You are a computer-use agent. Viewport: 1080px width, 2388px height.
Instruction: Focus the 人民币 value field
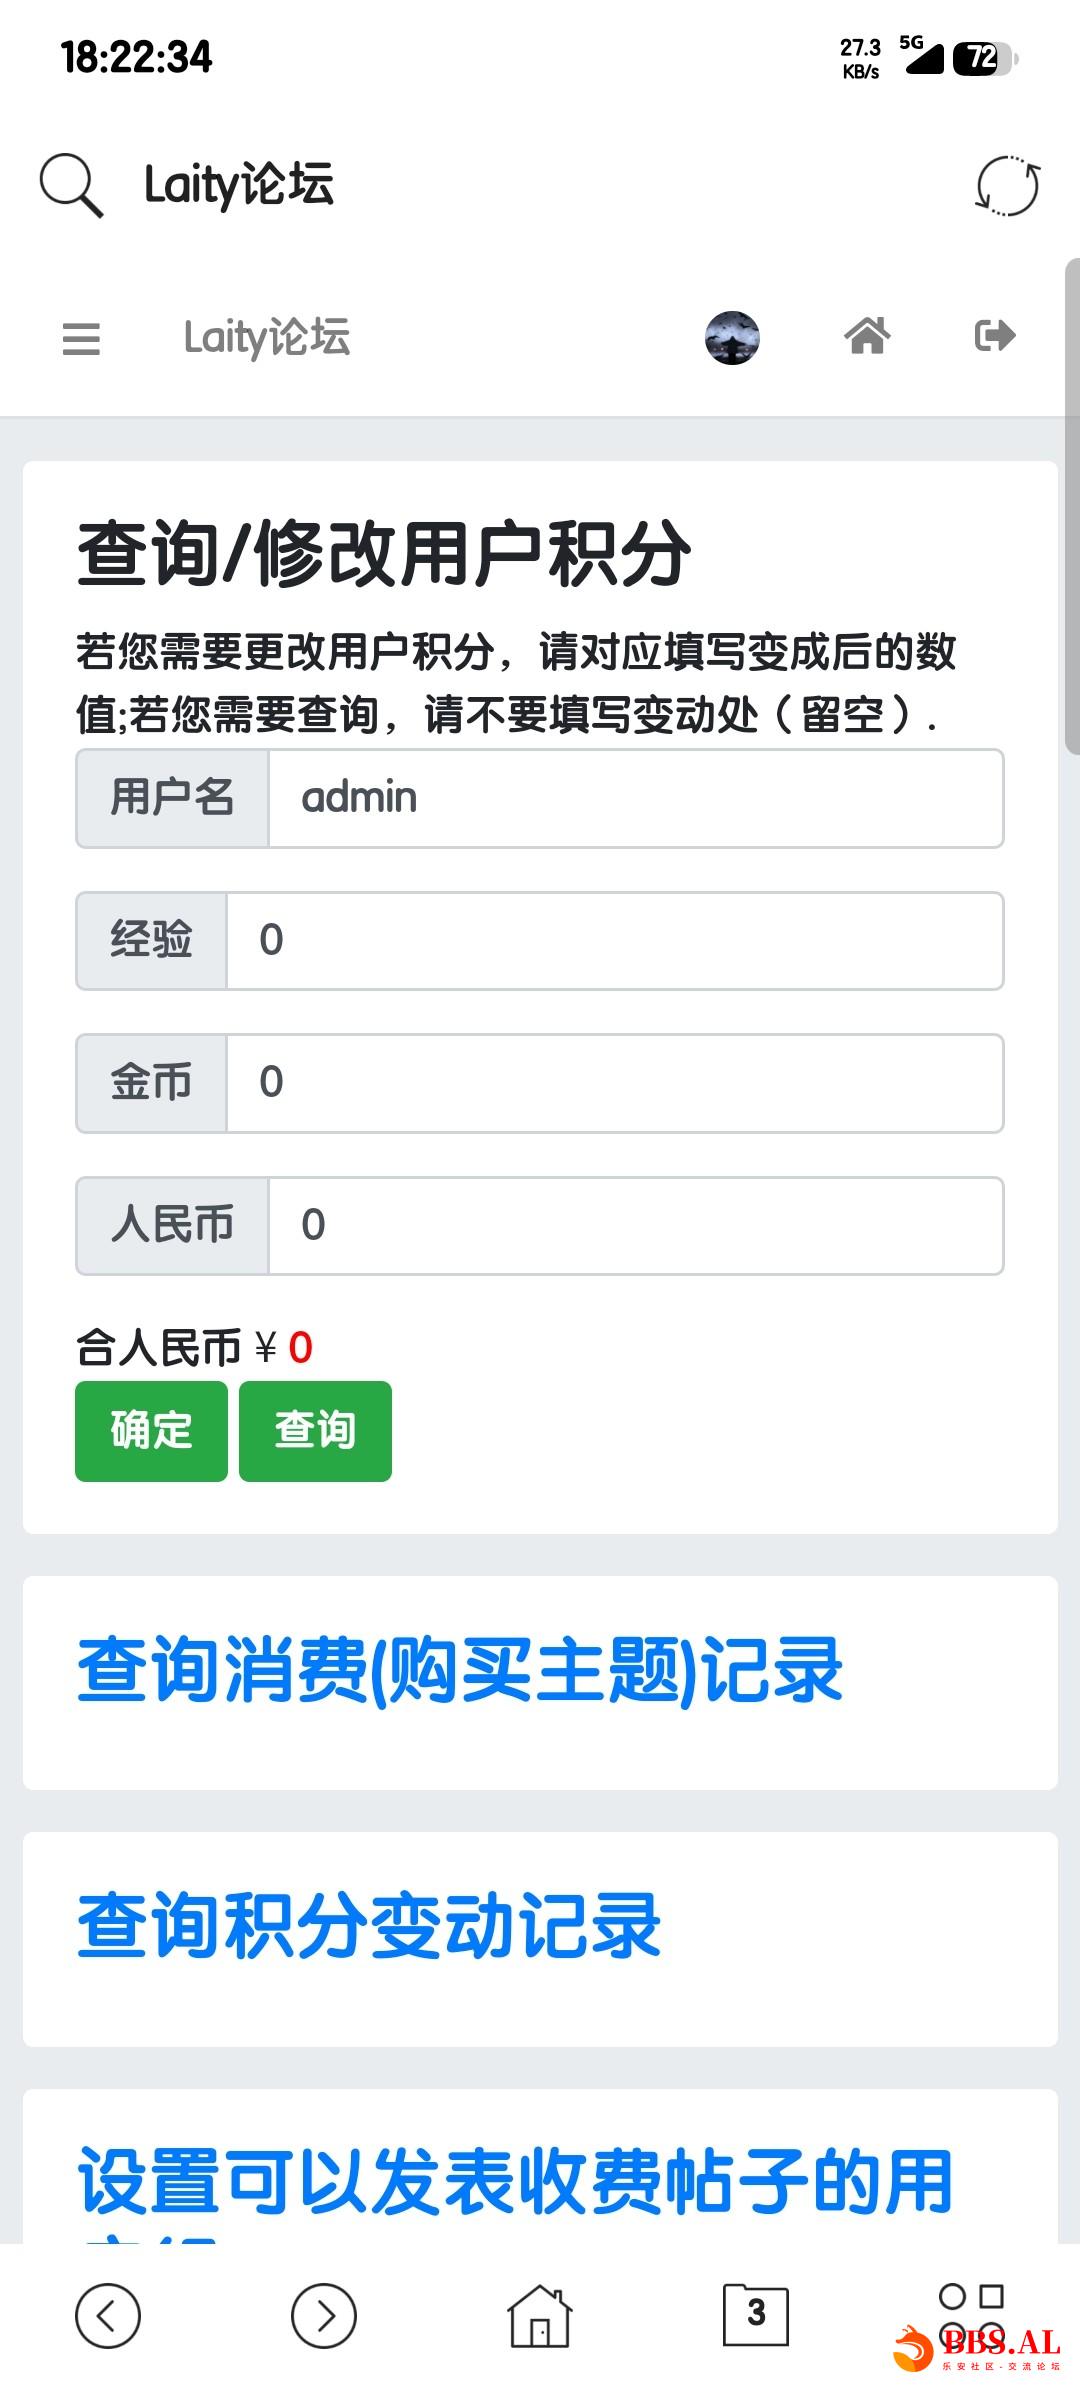pyautogui.click(x=636, y=1226)
